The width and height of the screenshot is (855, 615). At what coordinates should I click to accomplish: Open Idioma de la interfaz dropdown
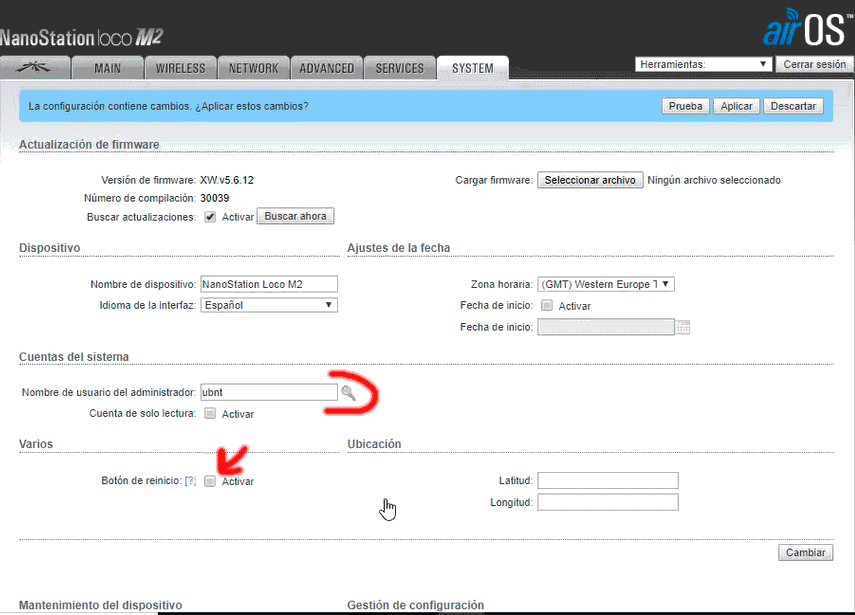click(x=269, y=305)
